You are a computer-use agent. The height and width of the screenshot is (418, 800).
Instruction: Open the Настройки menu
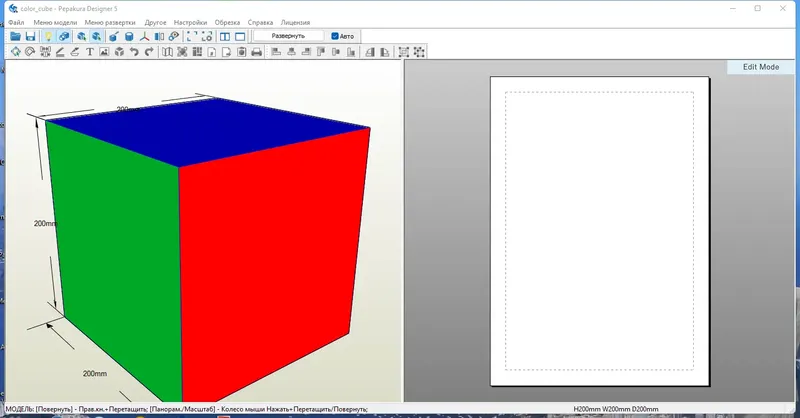190,22
